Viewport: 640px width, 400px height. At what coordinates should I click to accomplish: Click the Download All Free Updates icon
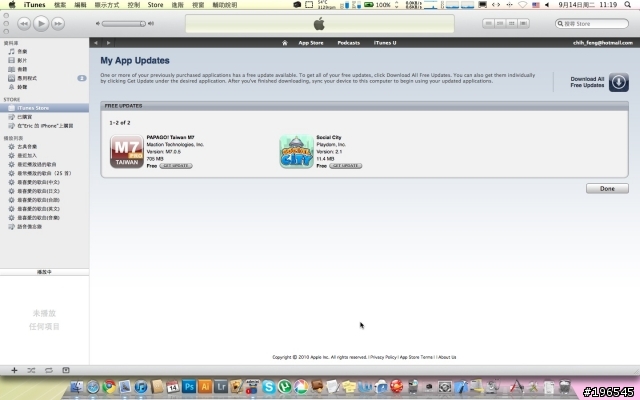619,82
